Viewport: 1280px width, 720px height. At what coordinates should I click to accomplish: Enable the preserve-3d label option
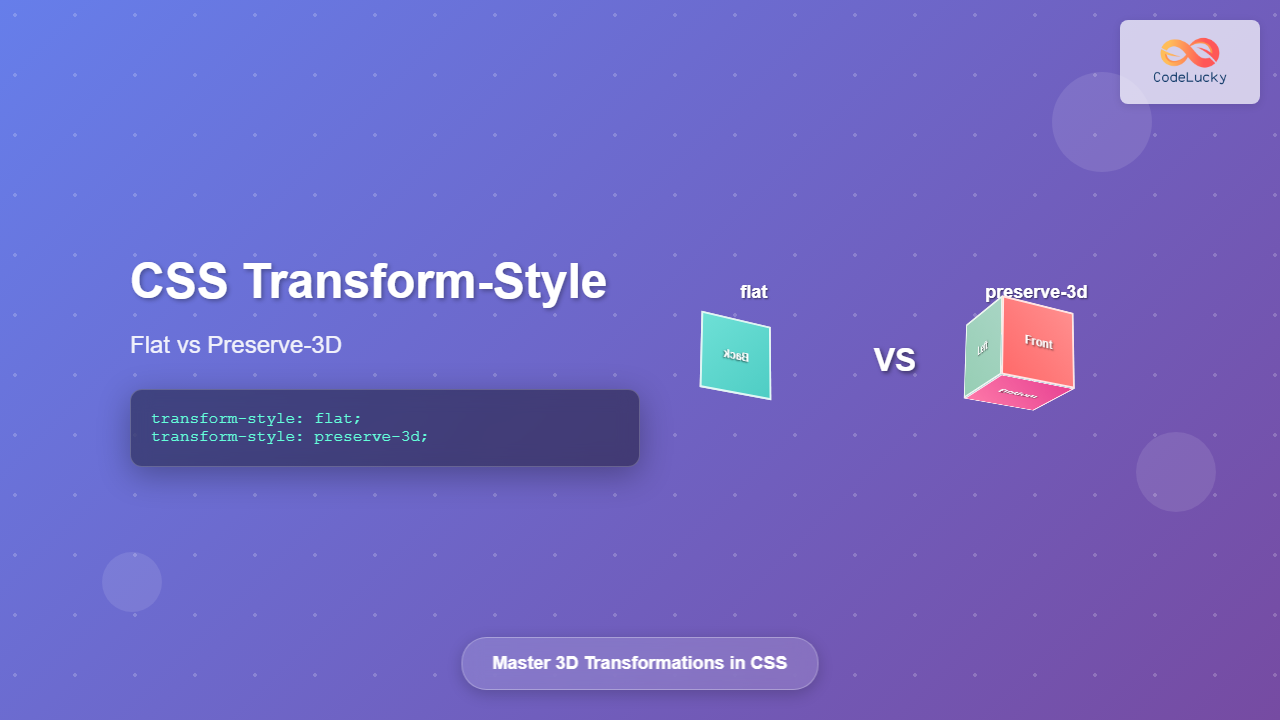coord(1036,292)
